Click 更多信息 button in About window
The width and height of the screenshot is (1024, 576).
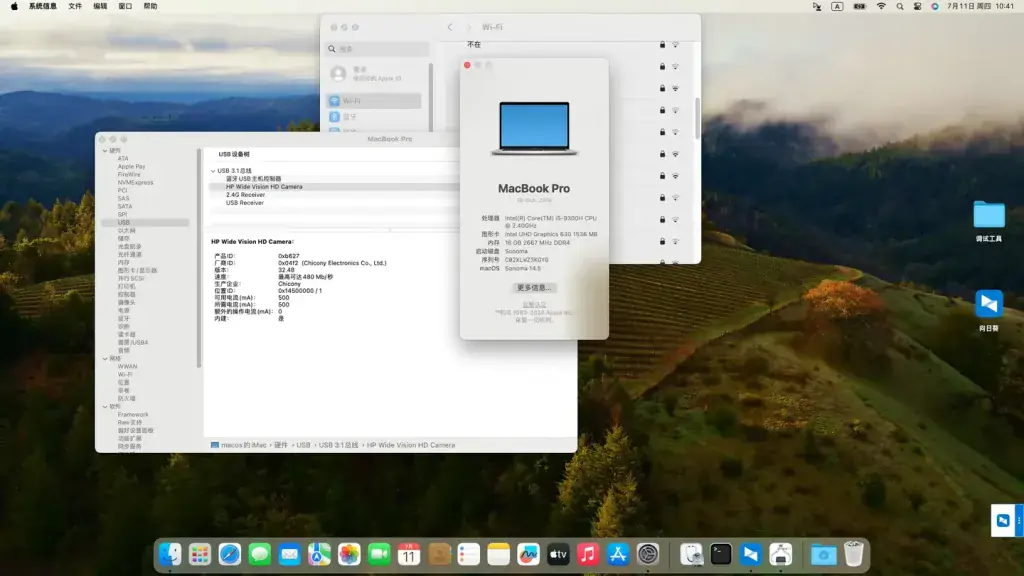(x=534, y=287)
